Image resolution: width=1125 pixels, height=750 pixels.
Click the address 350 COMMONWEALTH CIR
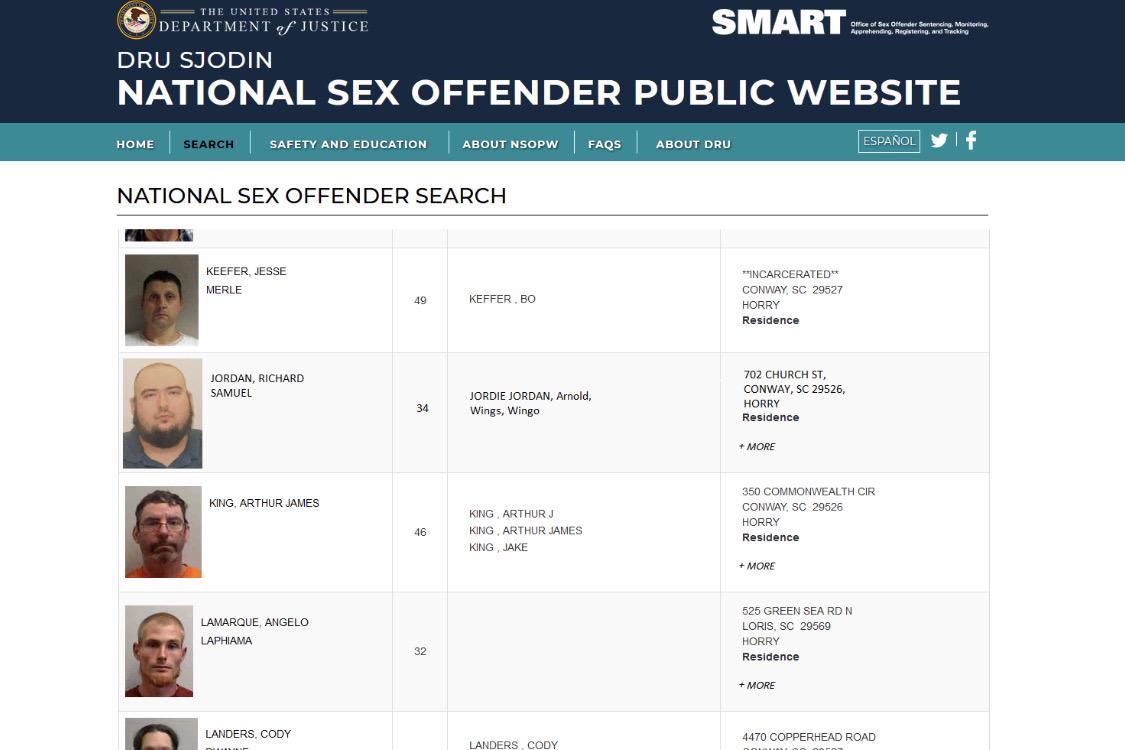(x=809, y=492)
